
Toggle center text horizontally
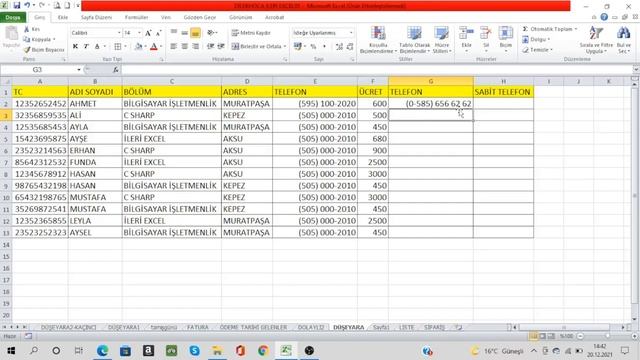point(184,47)
